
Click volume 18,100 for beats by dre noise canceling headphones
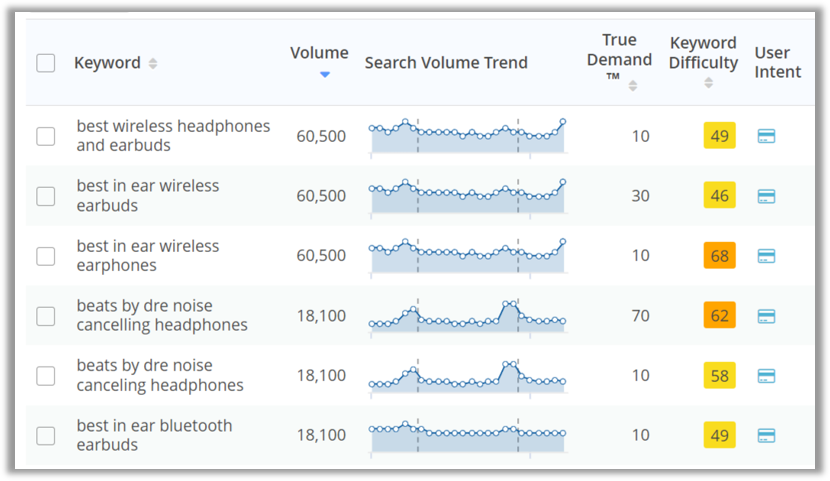(x=321, y=376)
